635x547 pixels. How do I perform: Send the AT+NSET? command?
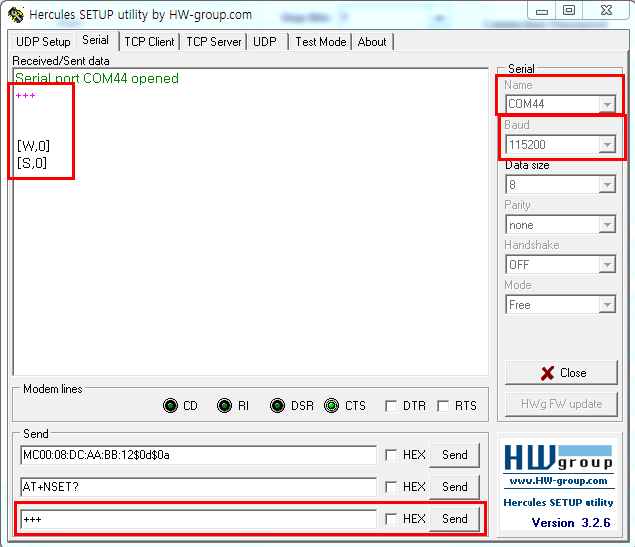coord(454,487)
